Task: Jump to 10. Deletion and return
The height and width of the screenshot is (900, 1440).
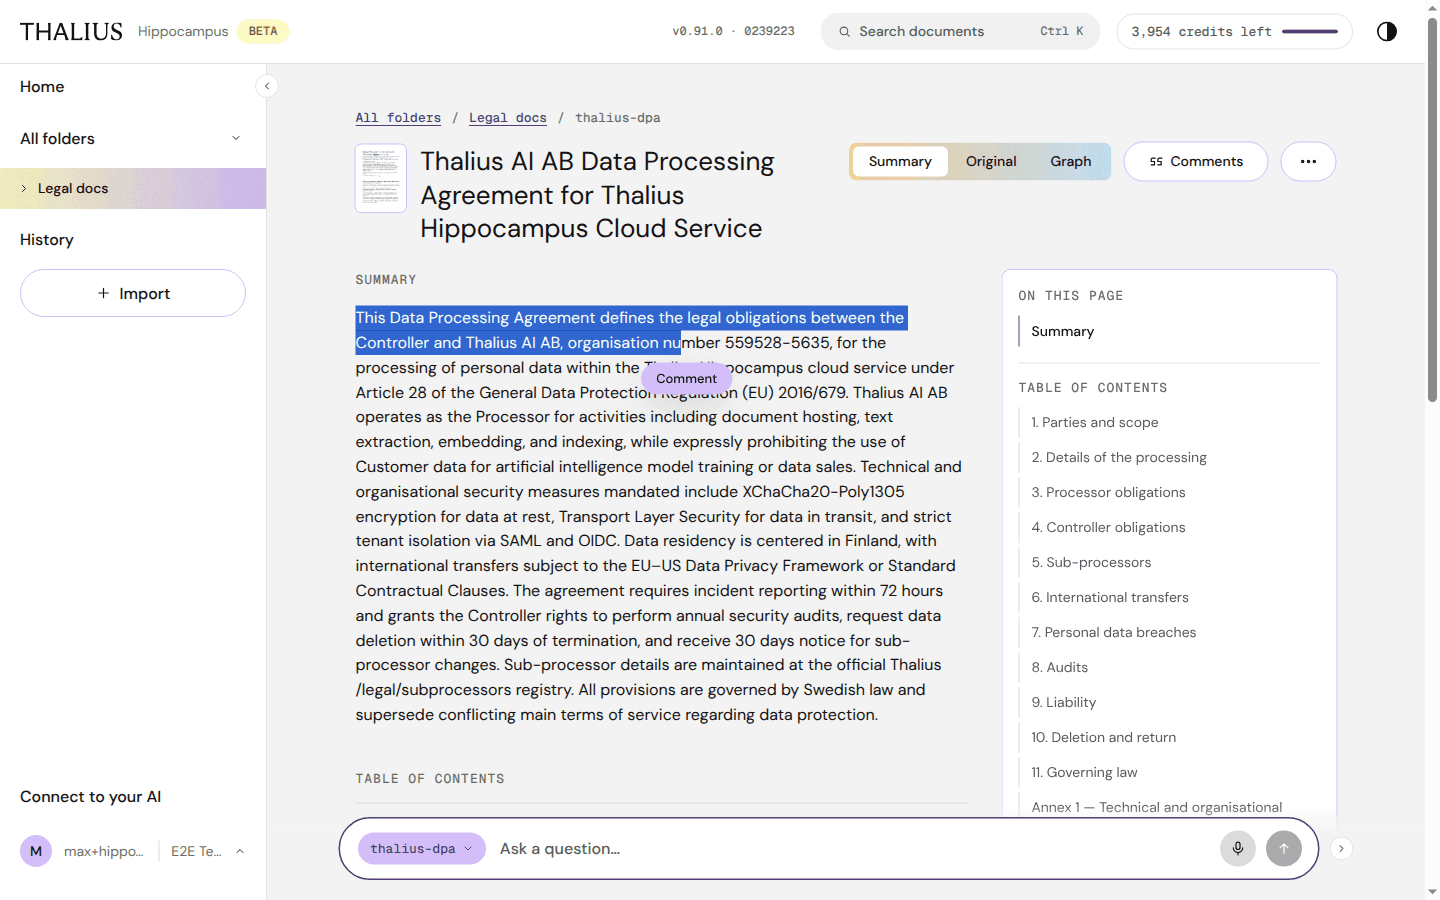Action: 1104,738
